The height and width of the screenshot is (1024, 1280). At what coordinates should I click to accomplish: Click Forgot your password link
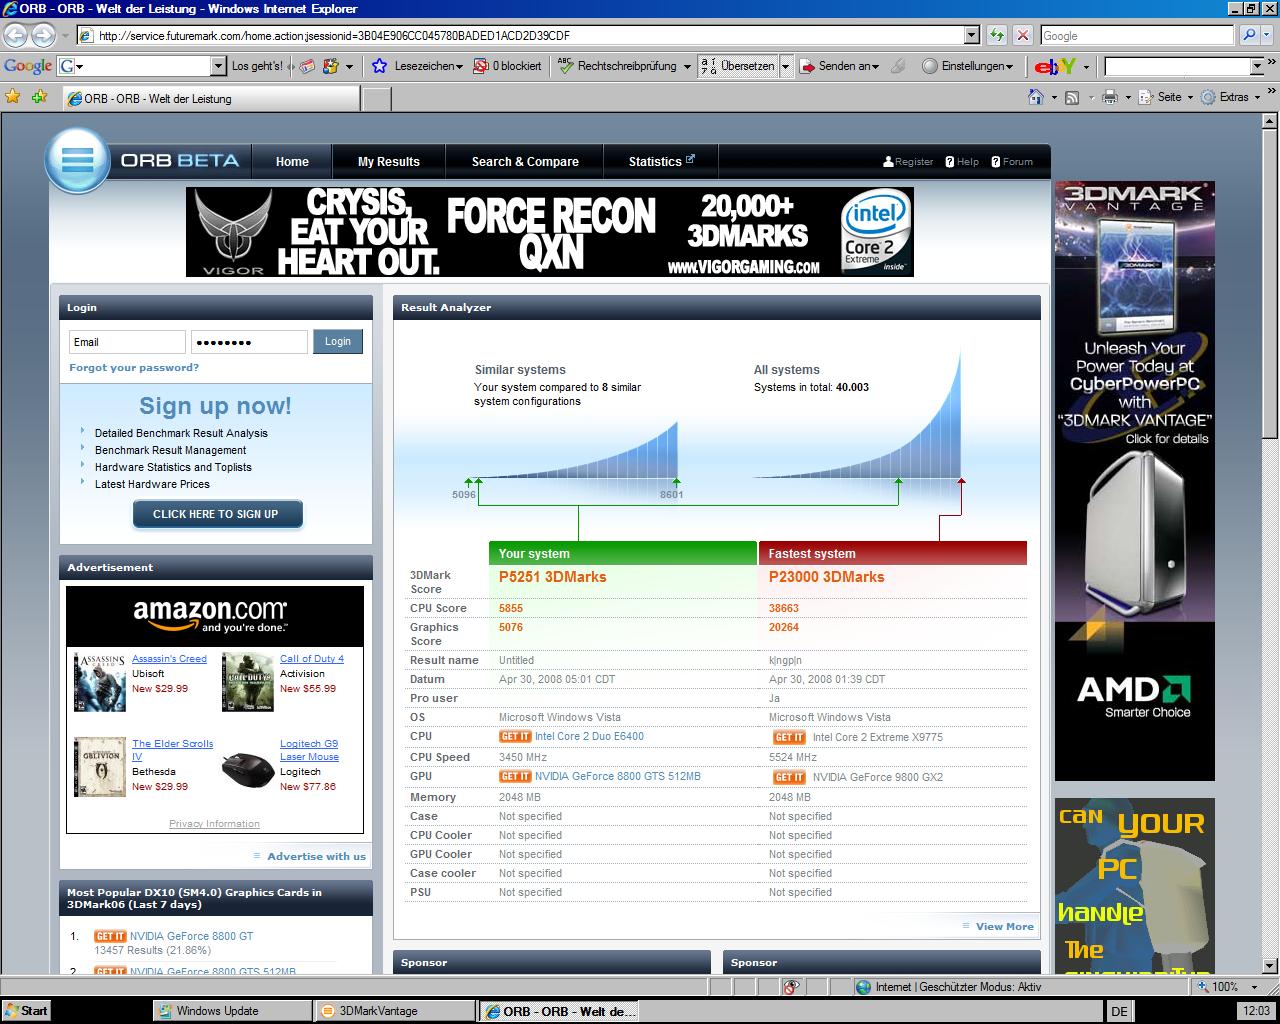point(134,367)
